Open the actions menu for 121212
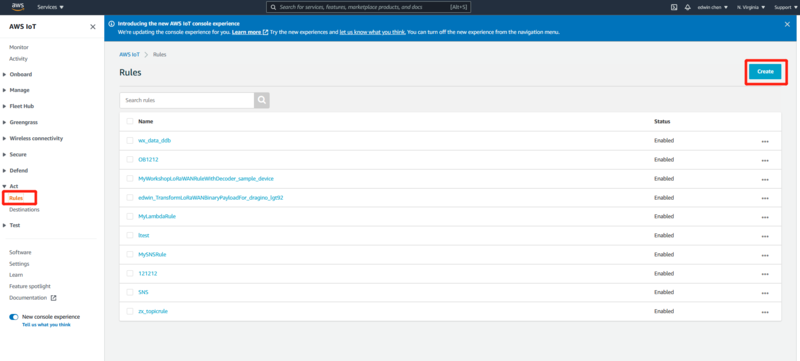Viewport: 800px width, 361px height. (x=765, y=274)
